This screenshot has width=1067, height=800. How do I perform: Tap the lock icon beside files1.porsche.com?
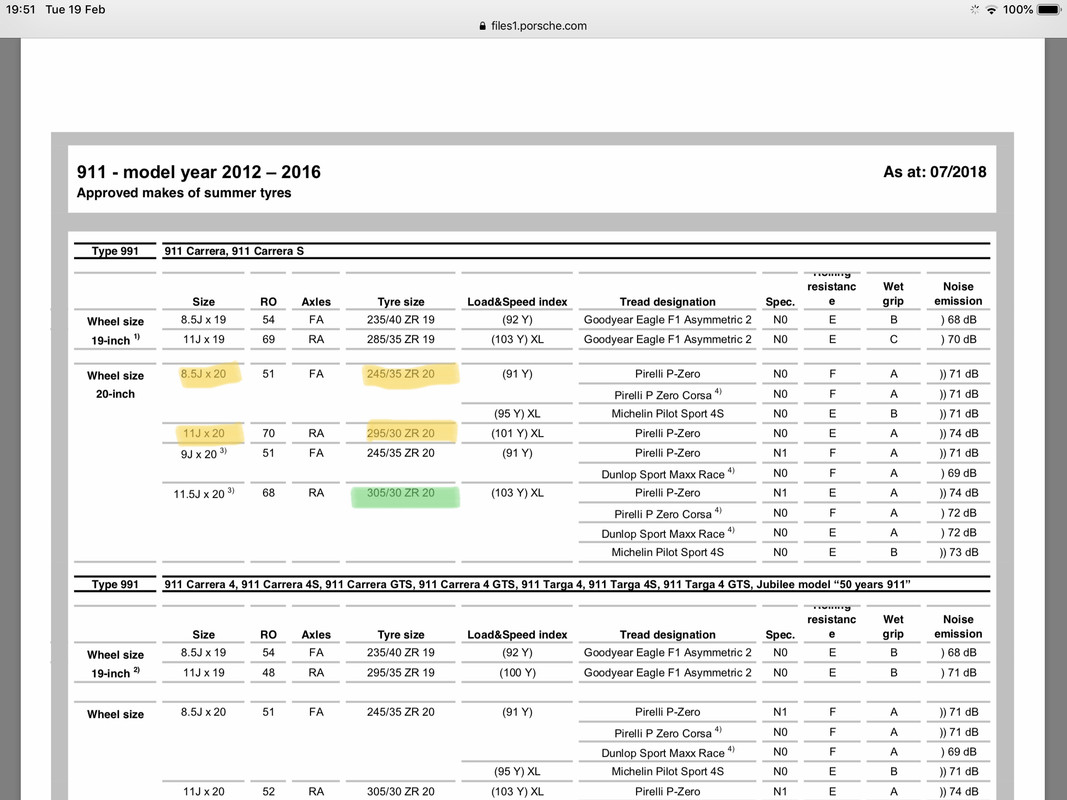click(482, 26)
